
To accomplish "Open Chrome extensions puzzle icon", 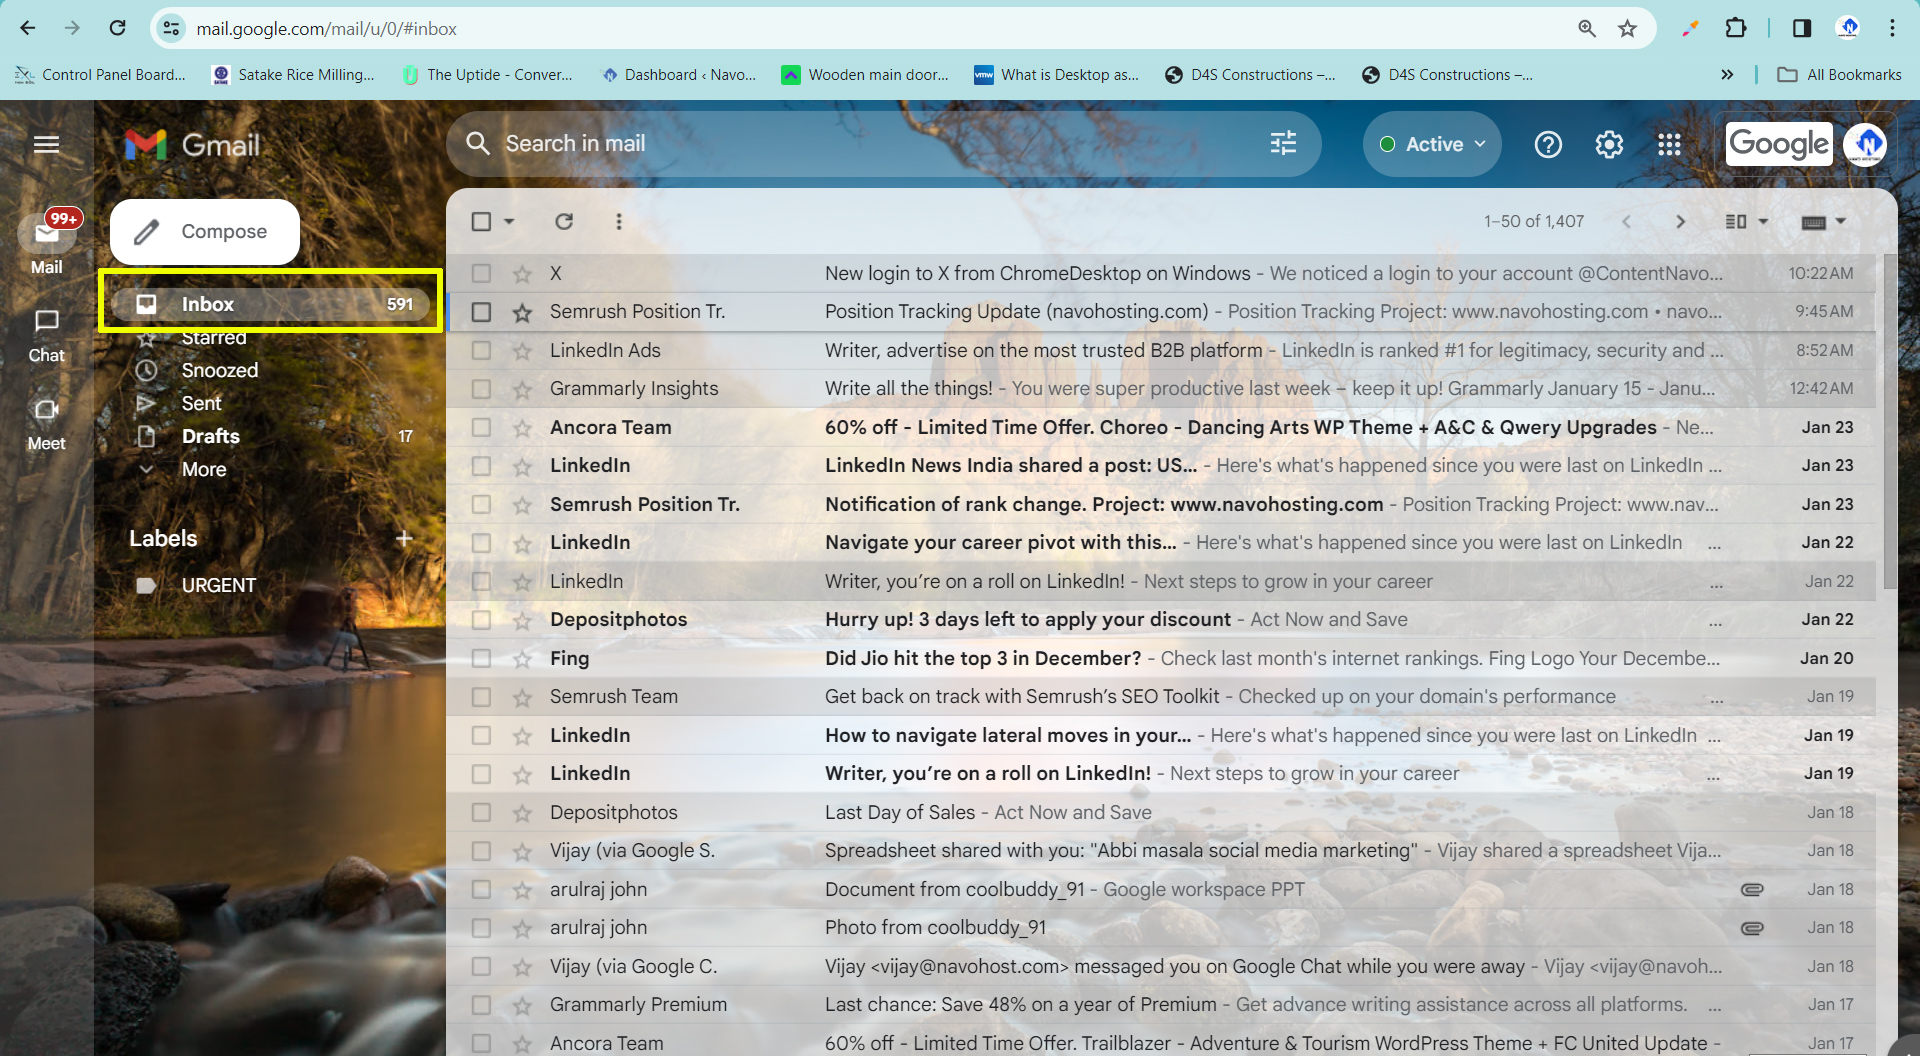I will coord(1736,28).
